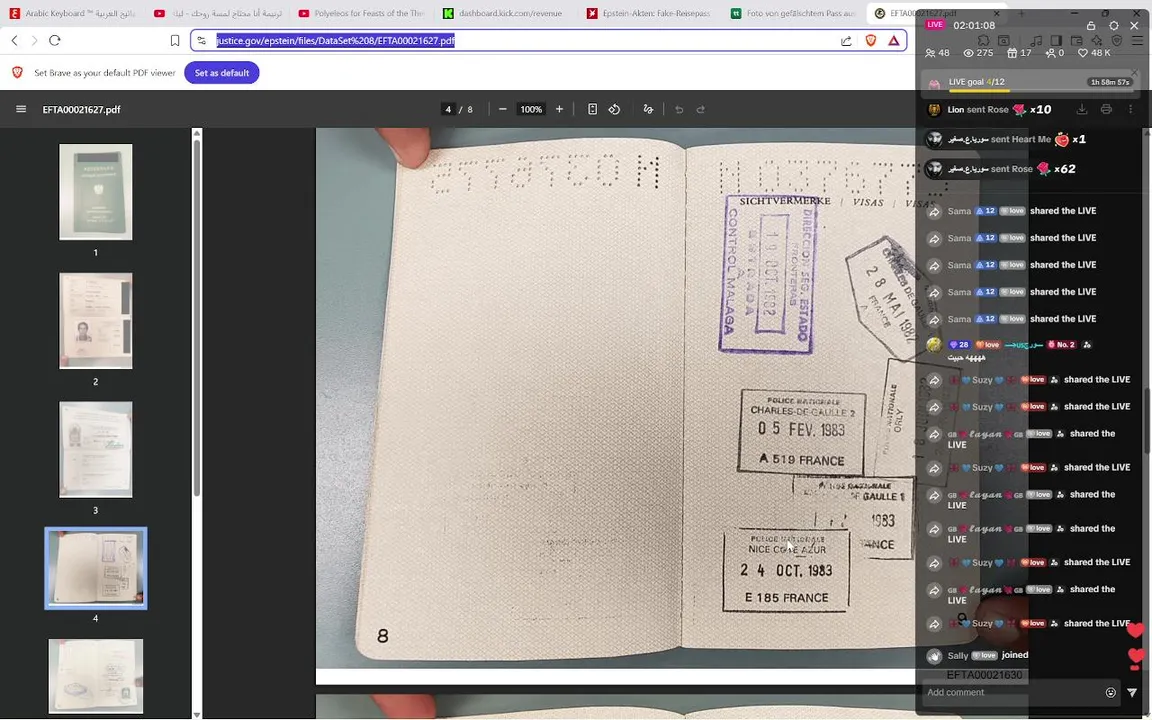Open site settings icon in address bar

pos(202,40)
